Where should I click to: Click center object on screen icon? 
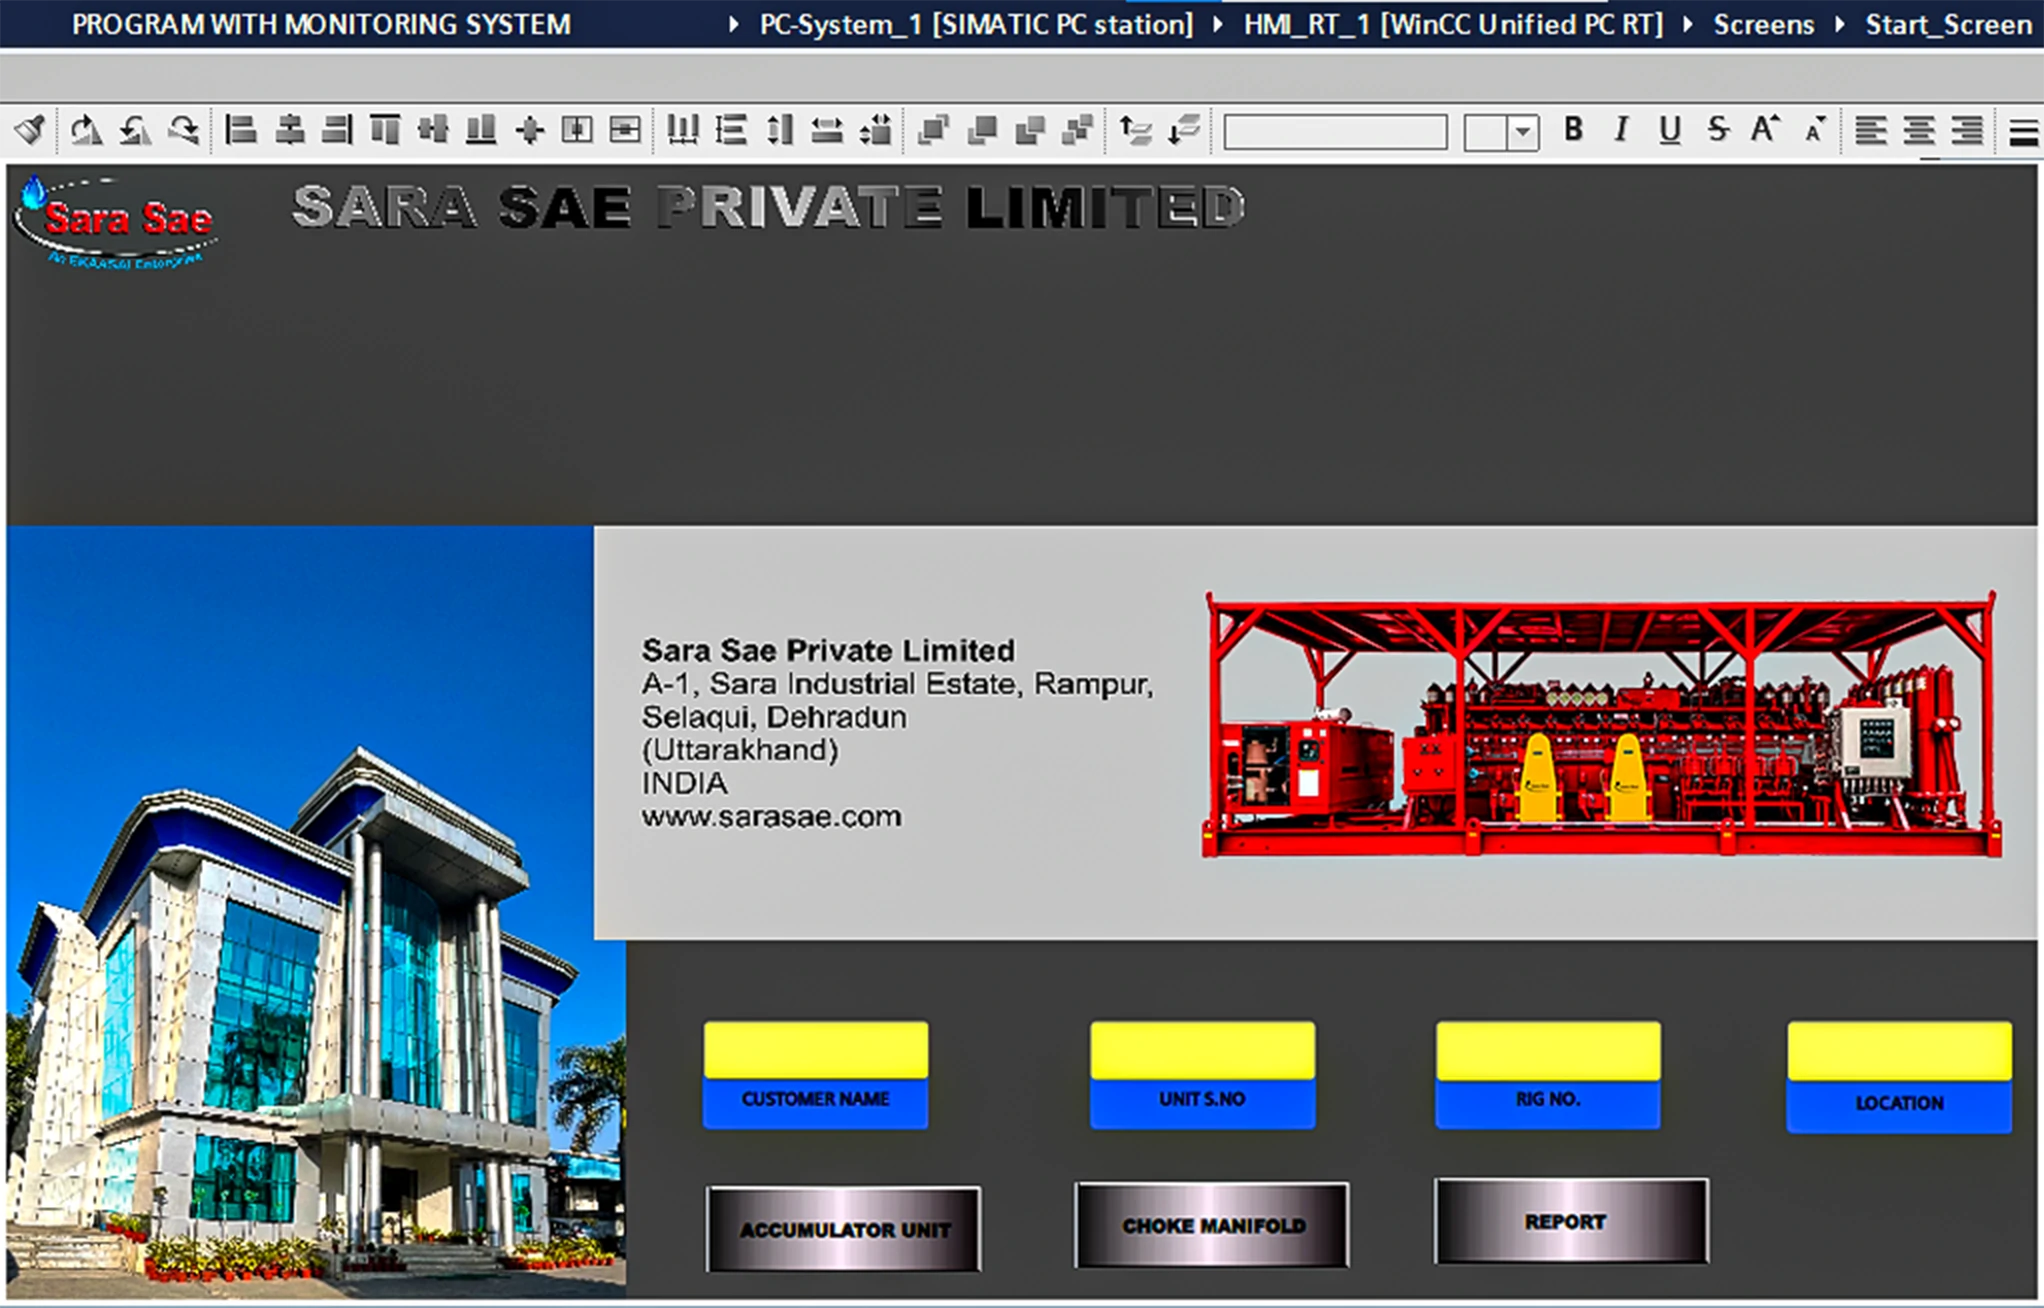coord(529,130)
